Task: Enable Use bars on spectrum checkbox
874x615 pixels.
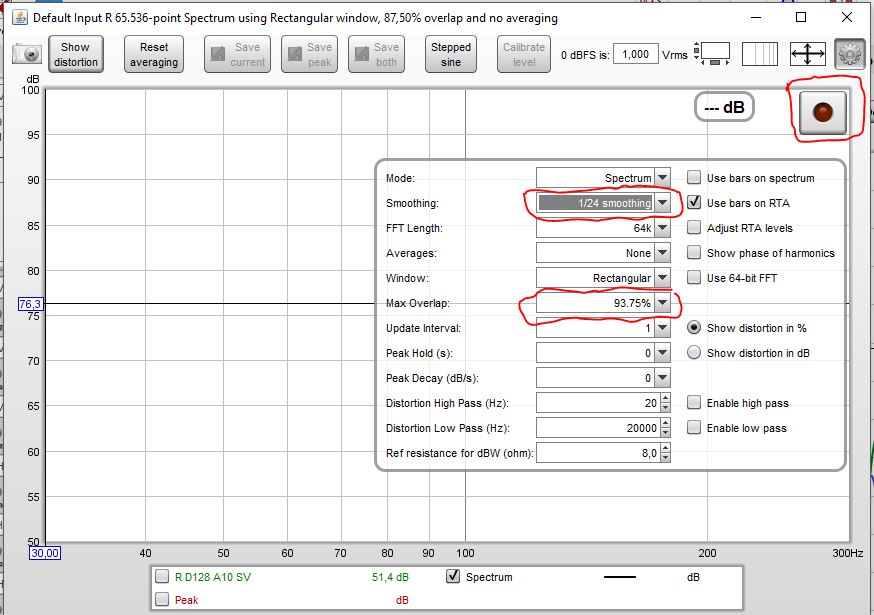Action: pyautogui.click(x=694, y=178)
